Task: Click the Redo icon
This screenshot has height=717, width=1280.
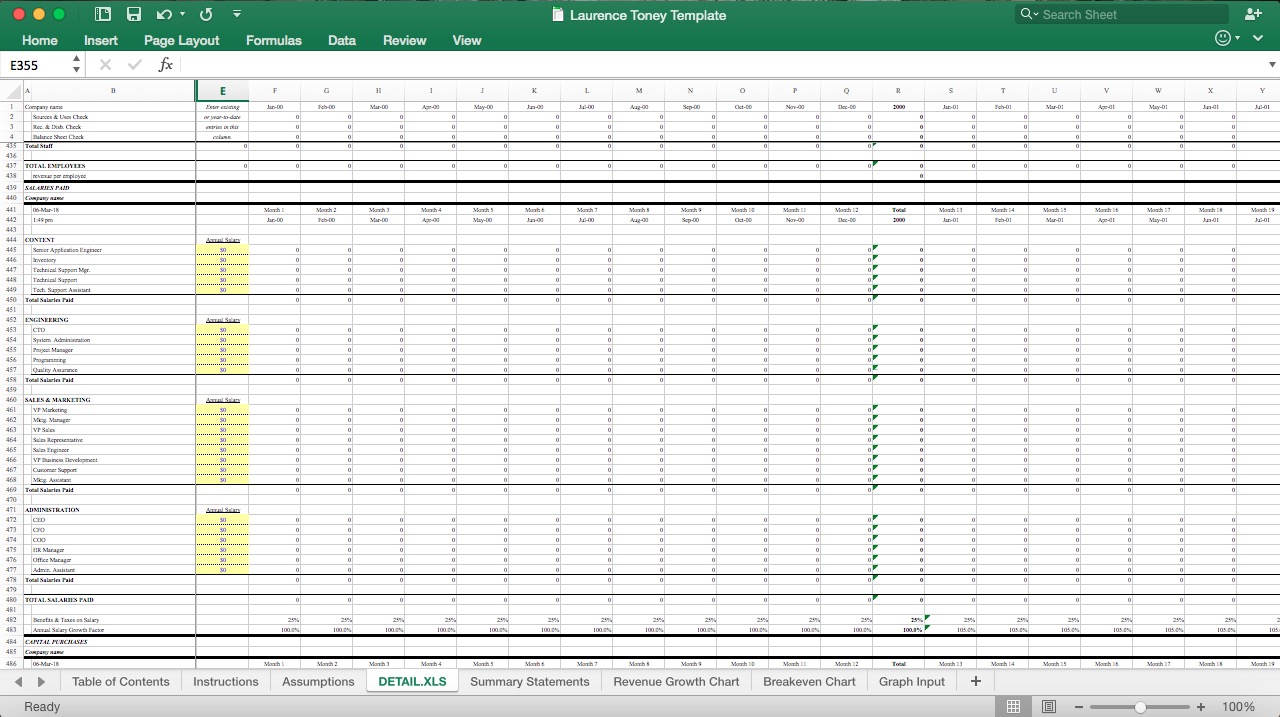Action: [x=205, y=14]
